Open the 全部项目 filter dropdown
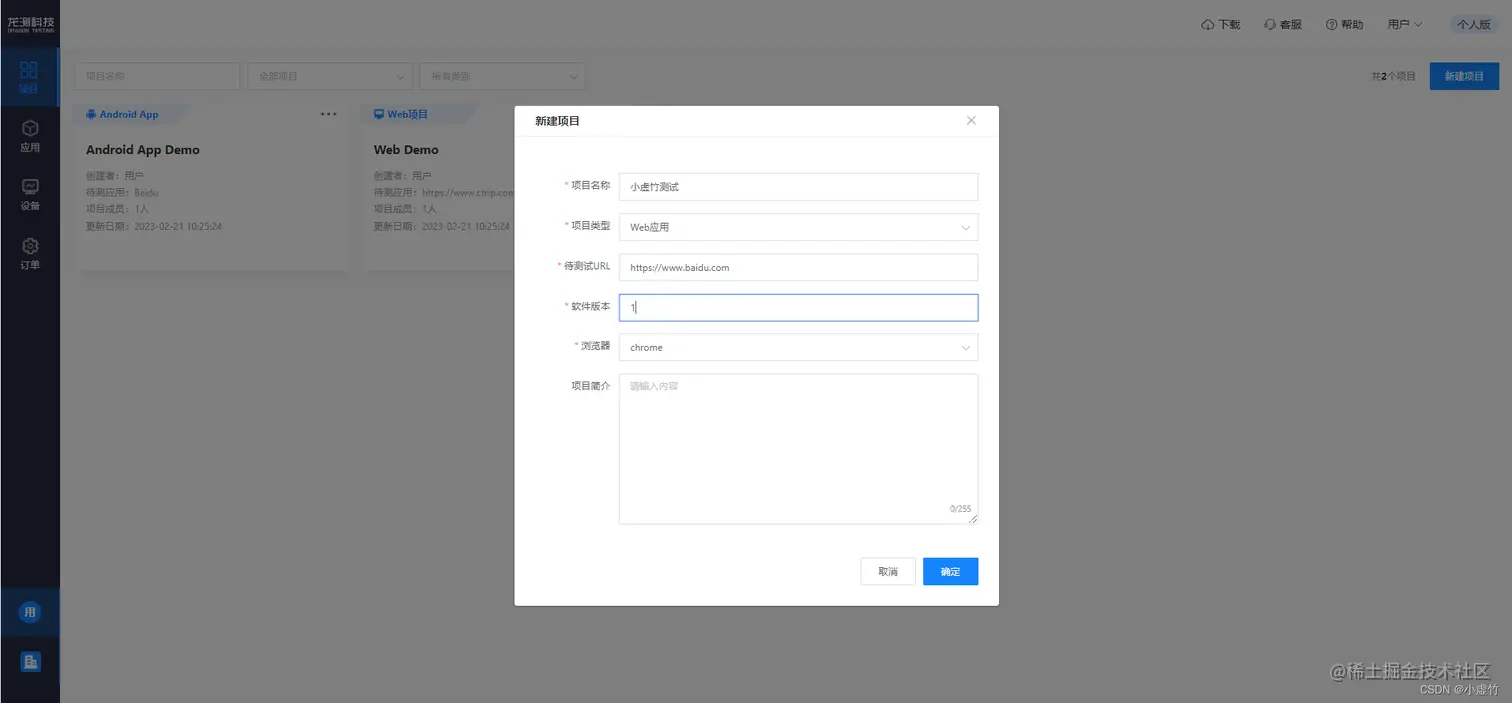1512x703 pixels. click(x=330, y=76)
